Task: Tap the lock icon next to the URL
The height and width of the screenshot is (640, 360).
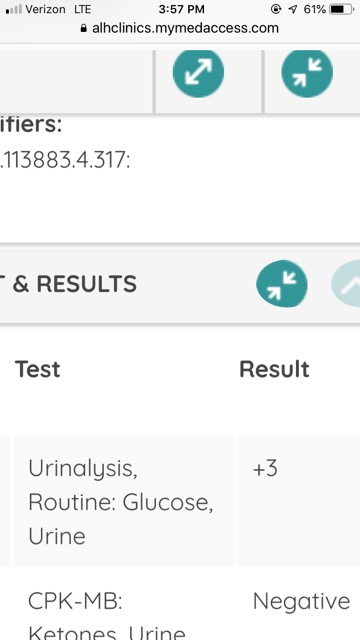Action: pyautogui.click(x=84, y=28)
